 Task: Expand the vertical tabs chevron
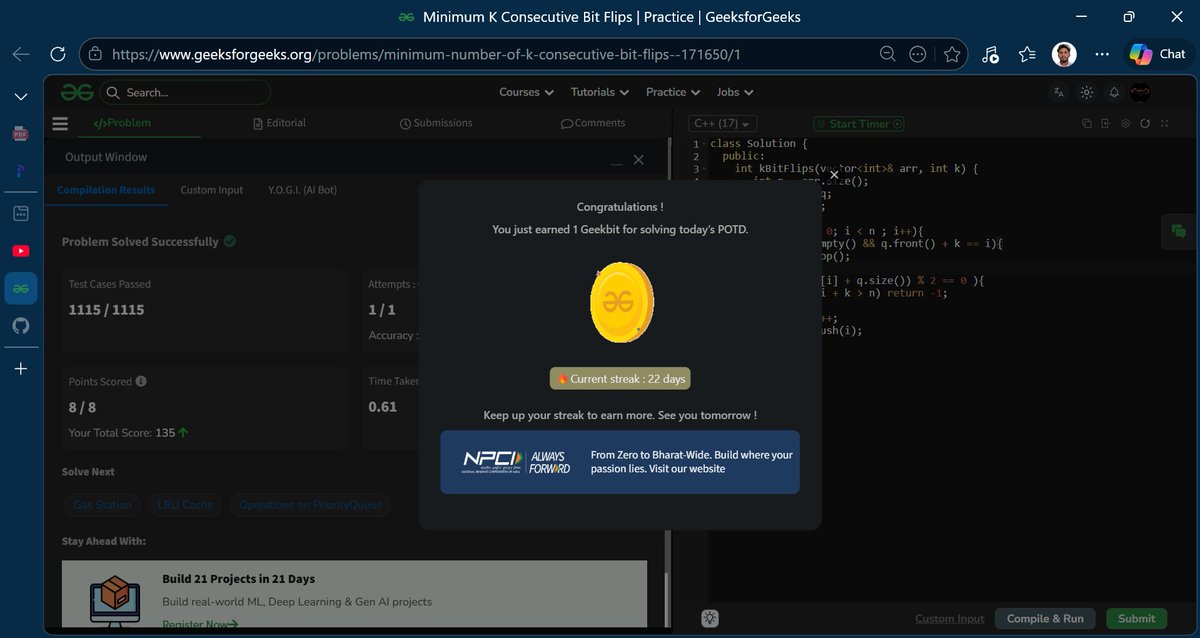point(21,96)
